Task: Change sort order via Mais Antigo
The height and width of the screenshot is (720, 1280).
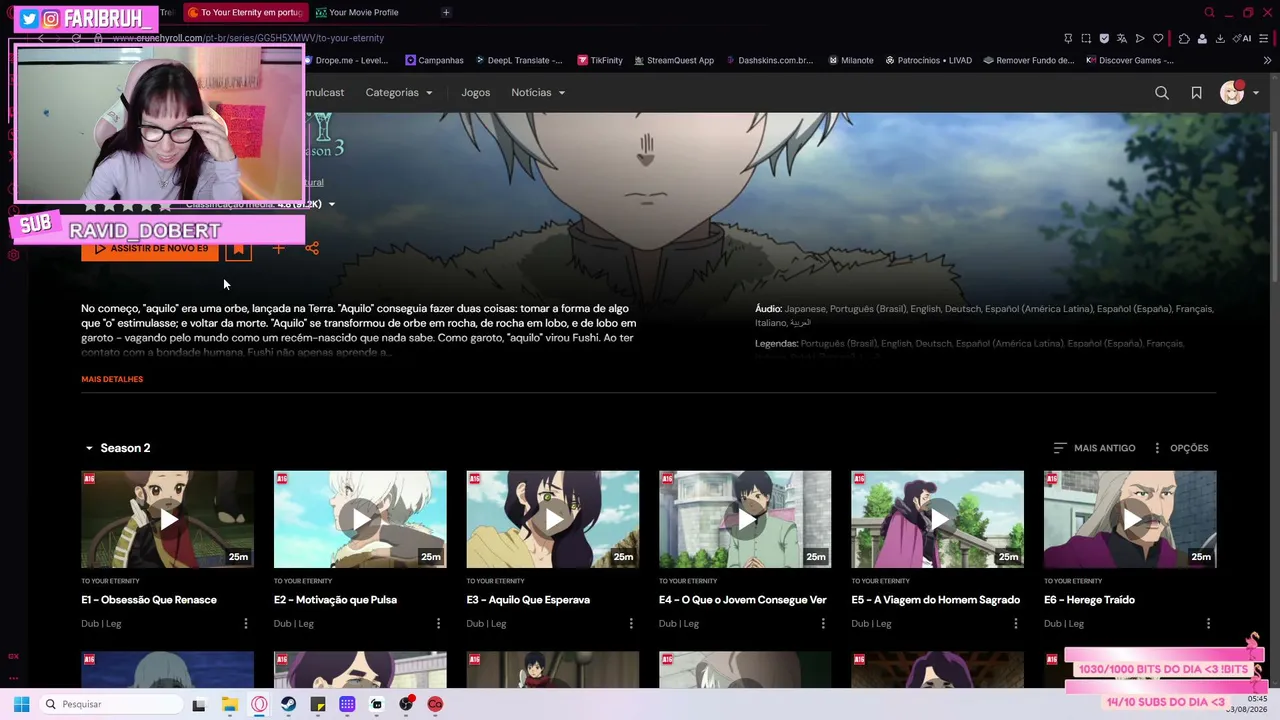Action: pos(1094,448)
